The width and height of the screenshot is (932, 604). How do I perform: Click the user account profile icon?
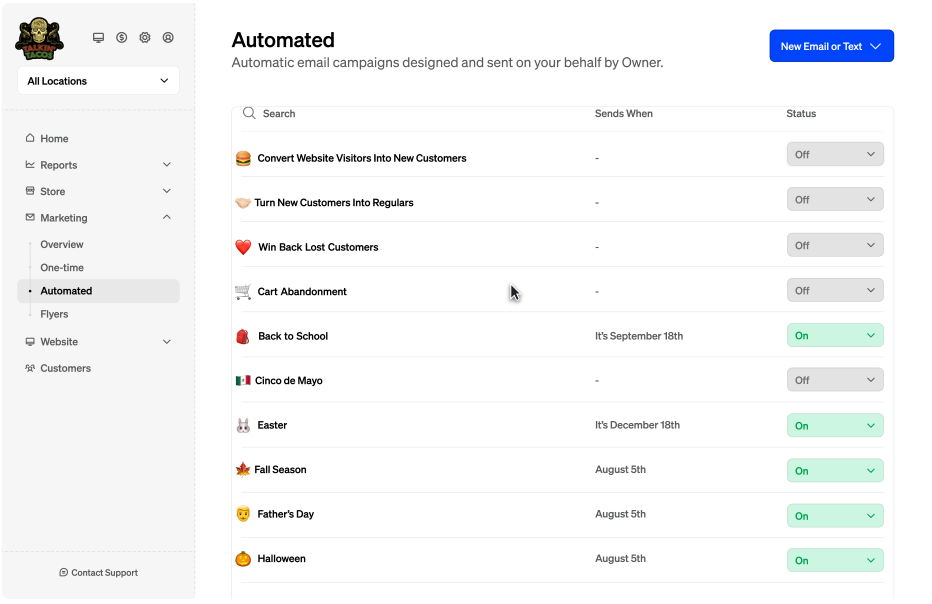[x=168, y=37]
